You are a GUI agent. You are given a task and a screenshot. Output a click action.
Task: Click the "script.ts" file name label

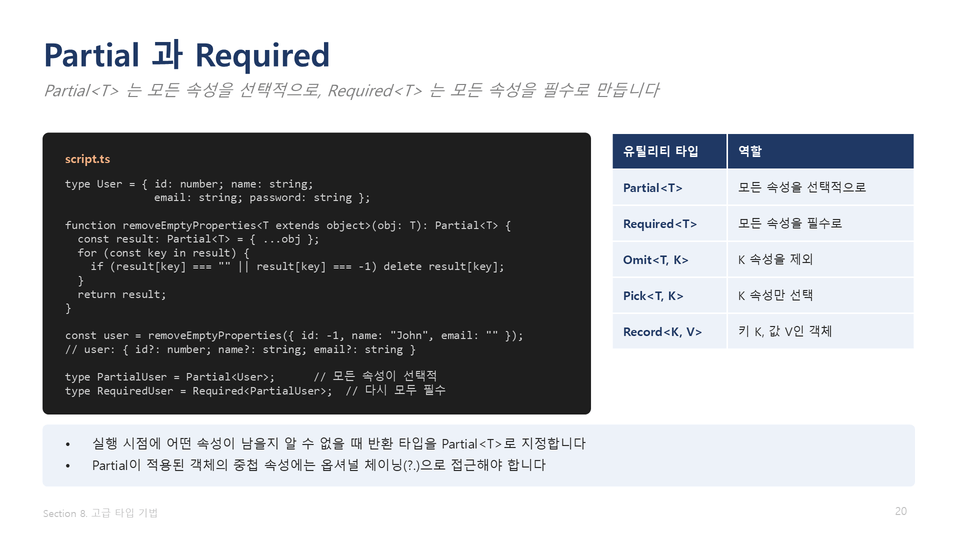88,159
